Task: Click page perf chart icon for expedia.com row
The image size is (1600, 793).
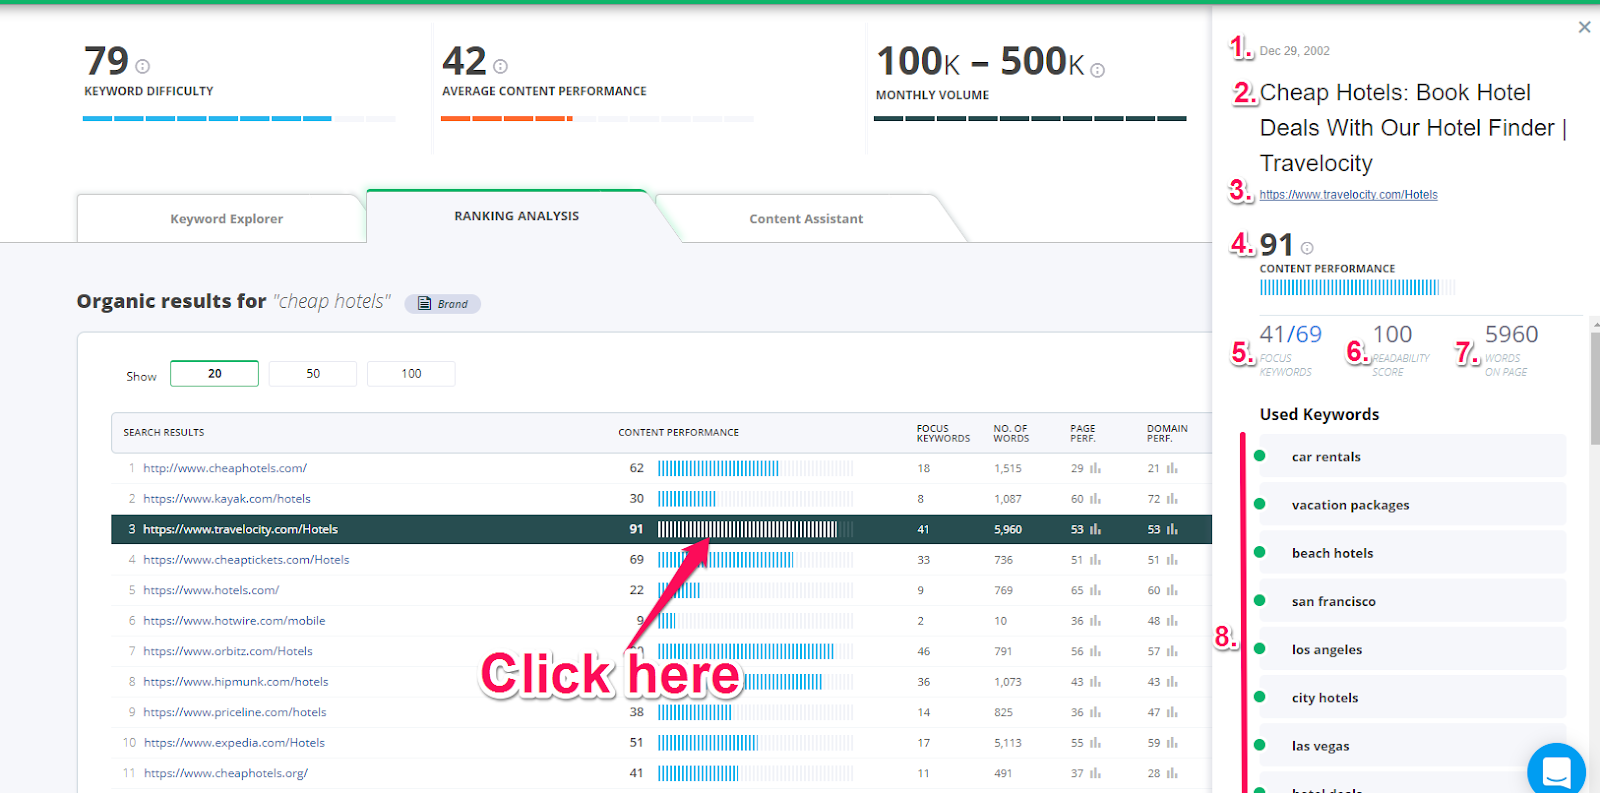Action: (x=1095, y=743)
